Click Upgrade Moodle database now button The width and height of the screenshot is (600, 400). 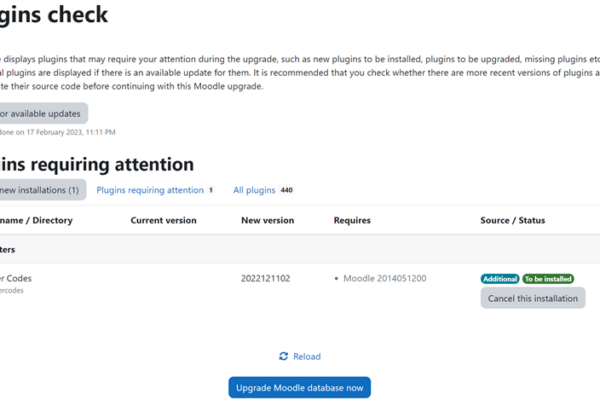(x=300, y=387)
